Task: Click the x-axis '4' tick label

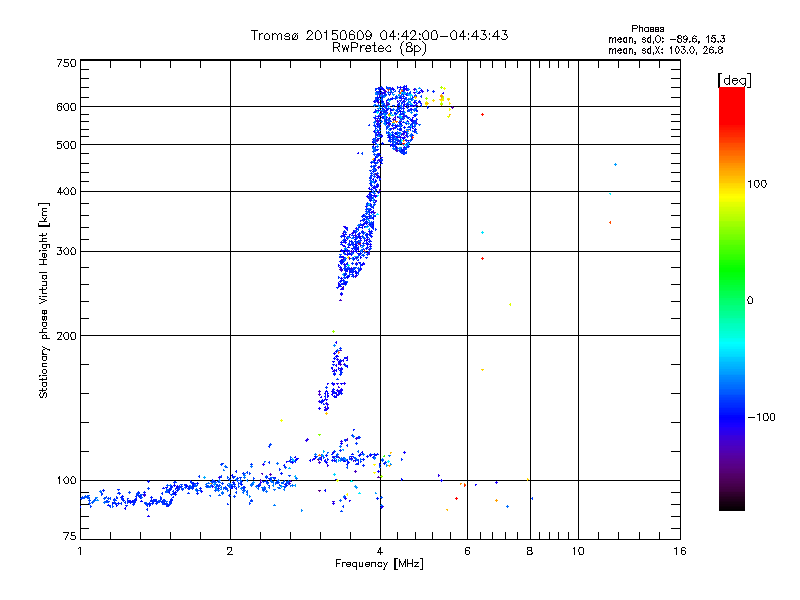Action: click(380, 551)
